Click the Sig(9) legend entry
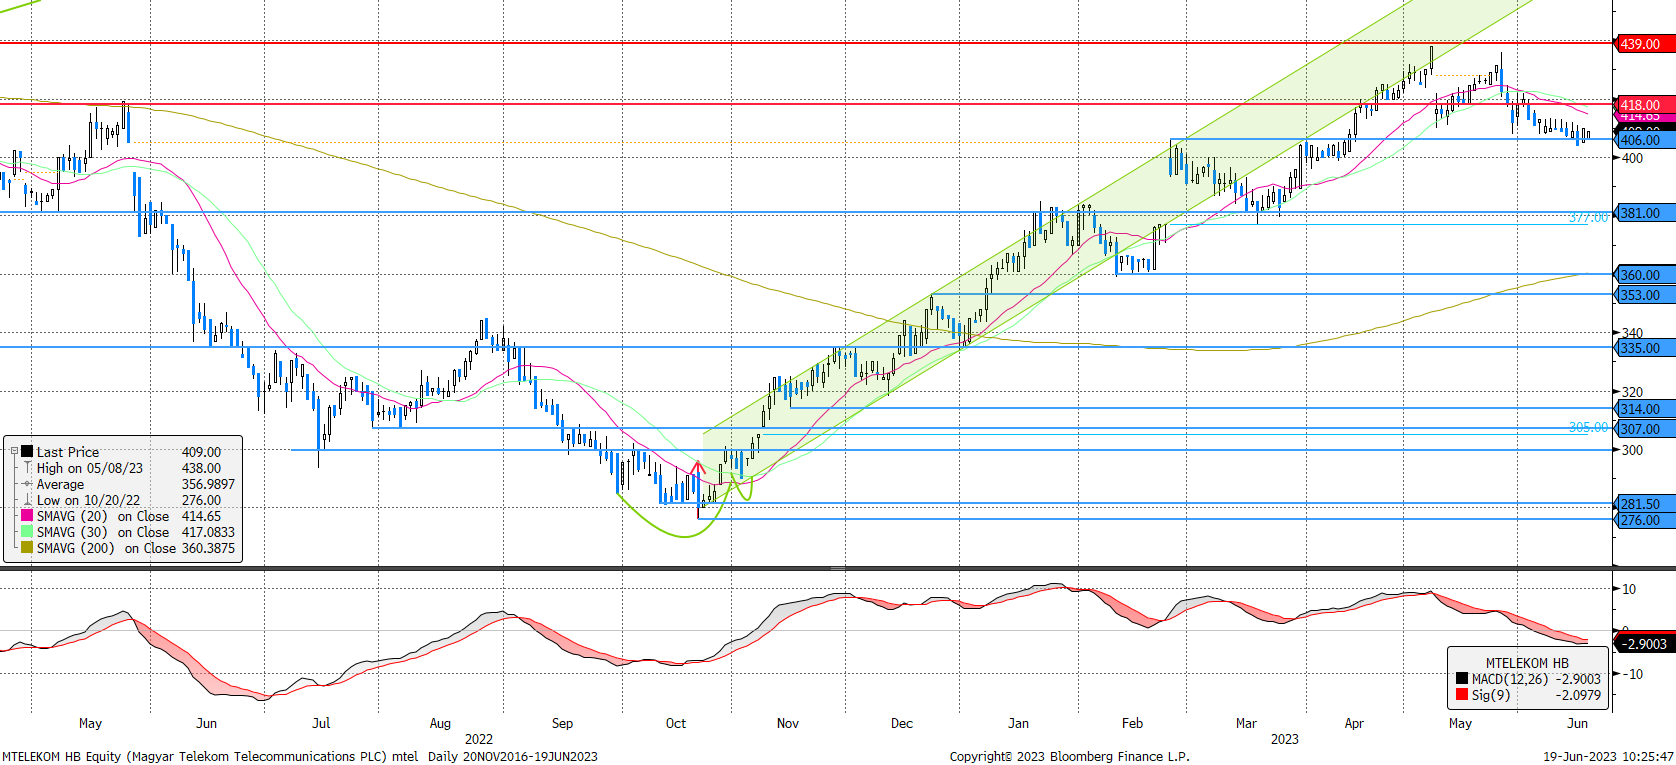The height and width of the screenshot is (765, 1676). (x=1528, y=695)
